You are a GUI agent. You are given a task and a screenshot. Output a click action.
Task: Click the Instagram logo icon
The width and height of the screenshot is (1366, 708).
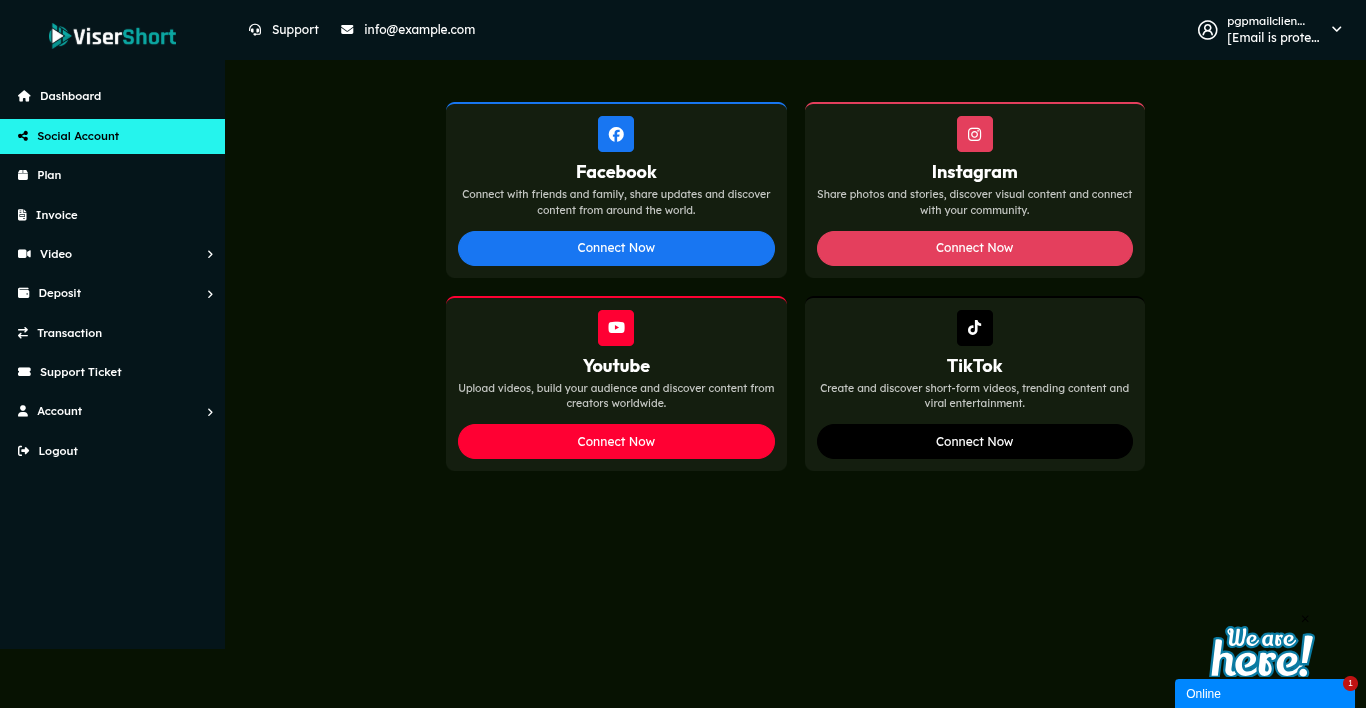pyautogui.click(x=974, y=134)
